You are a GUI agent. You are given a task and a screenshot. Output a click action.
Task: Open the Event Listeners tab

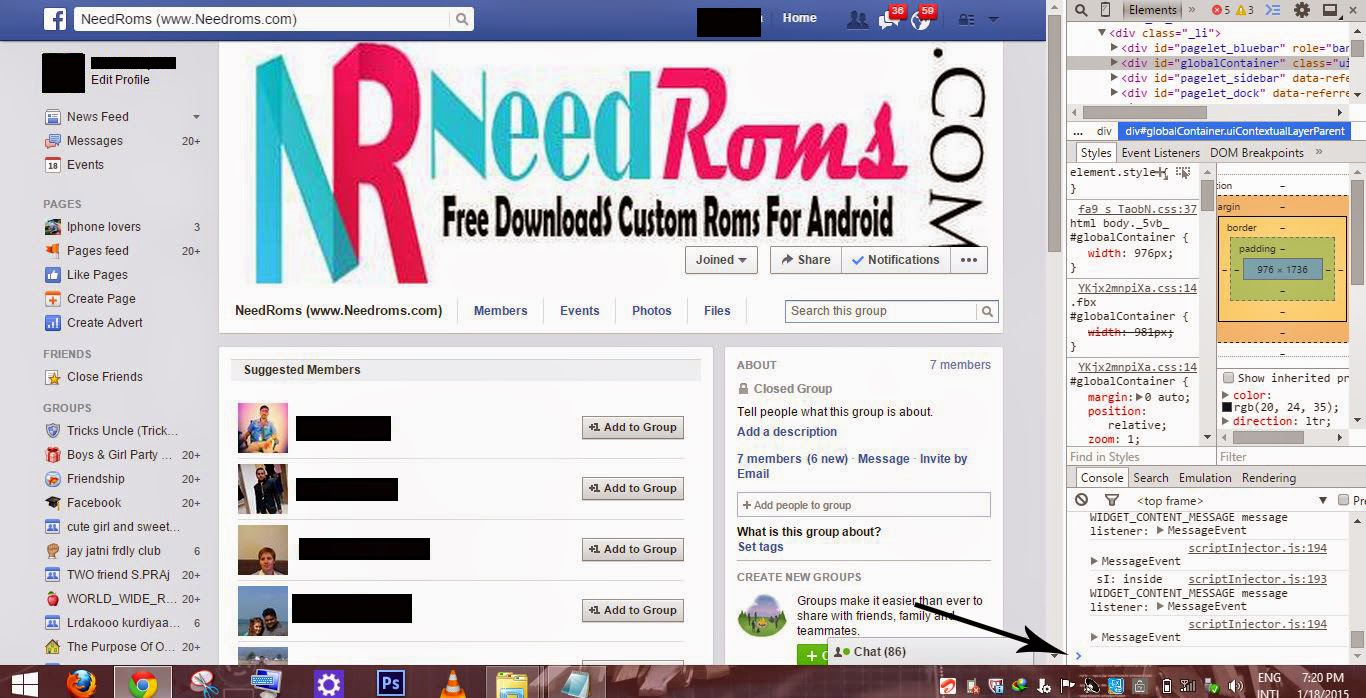pyautogui.click(x=1160, y=153)
